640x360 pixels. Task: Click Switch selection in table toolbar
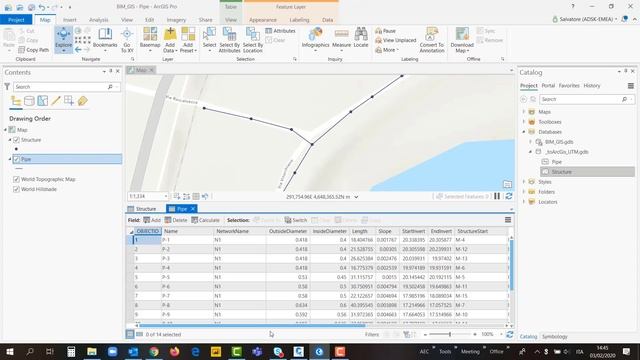point(296,220)
